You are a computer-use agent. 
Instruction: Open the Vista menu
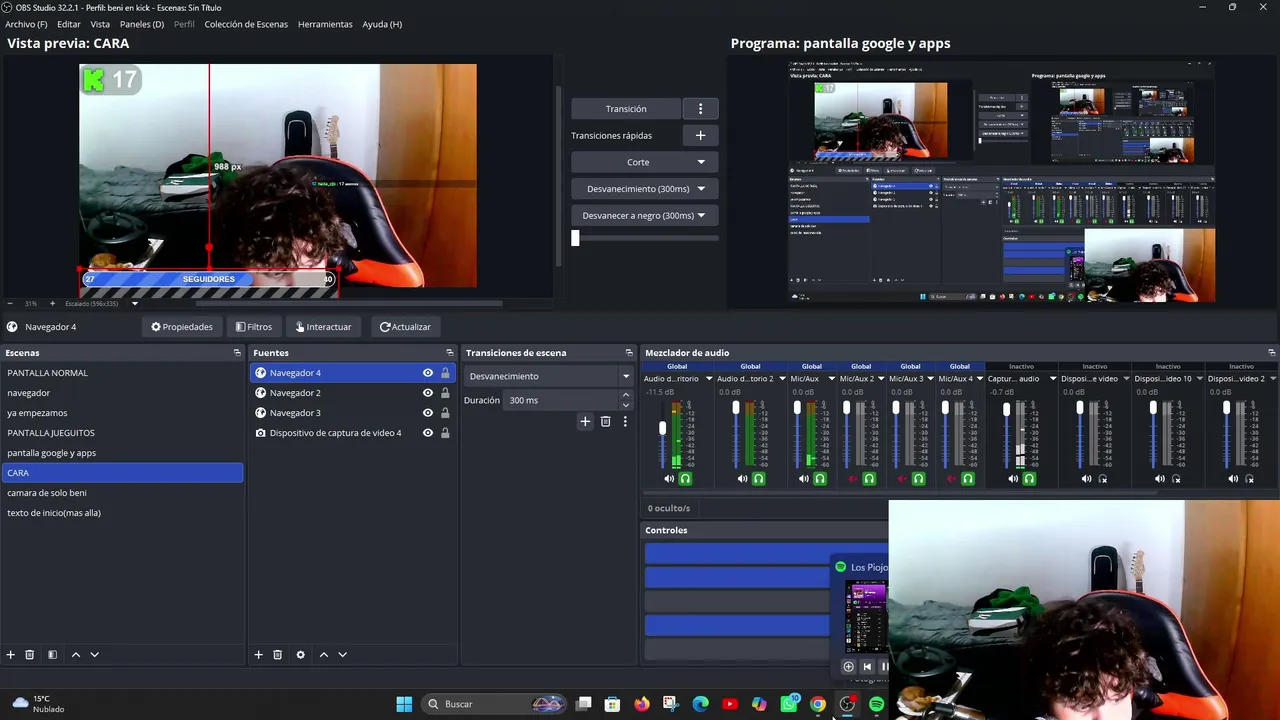click(100, 24)
